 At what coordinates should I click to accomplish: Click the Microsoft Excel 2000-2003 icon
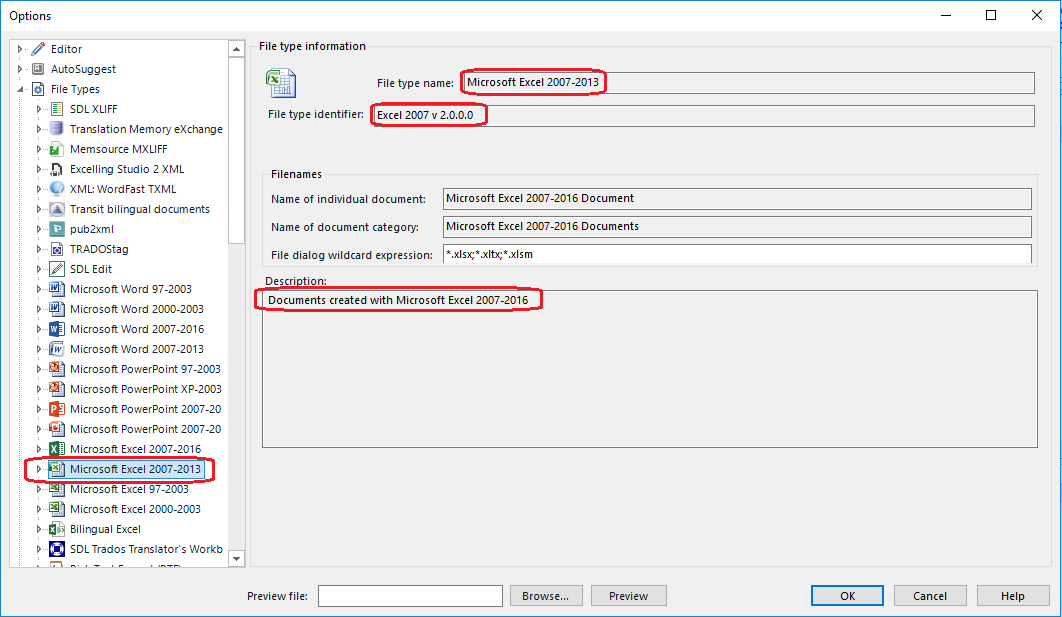coord(58,509)
